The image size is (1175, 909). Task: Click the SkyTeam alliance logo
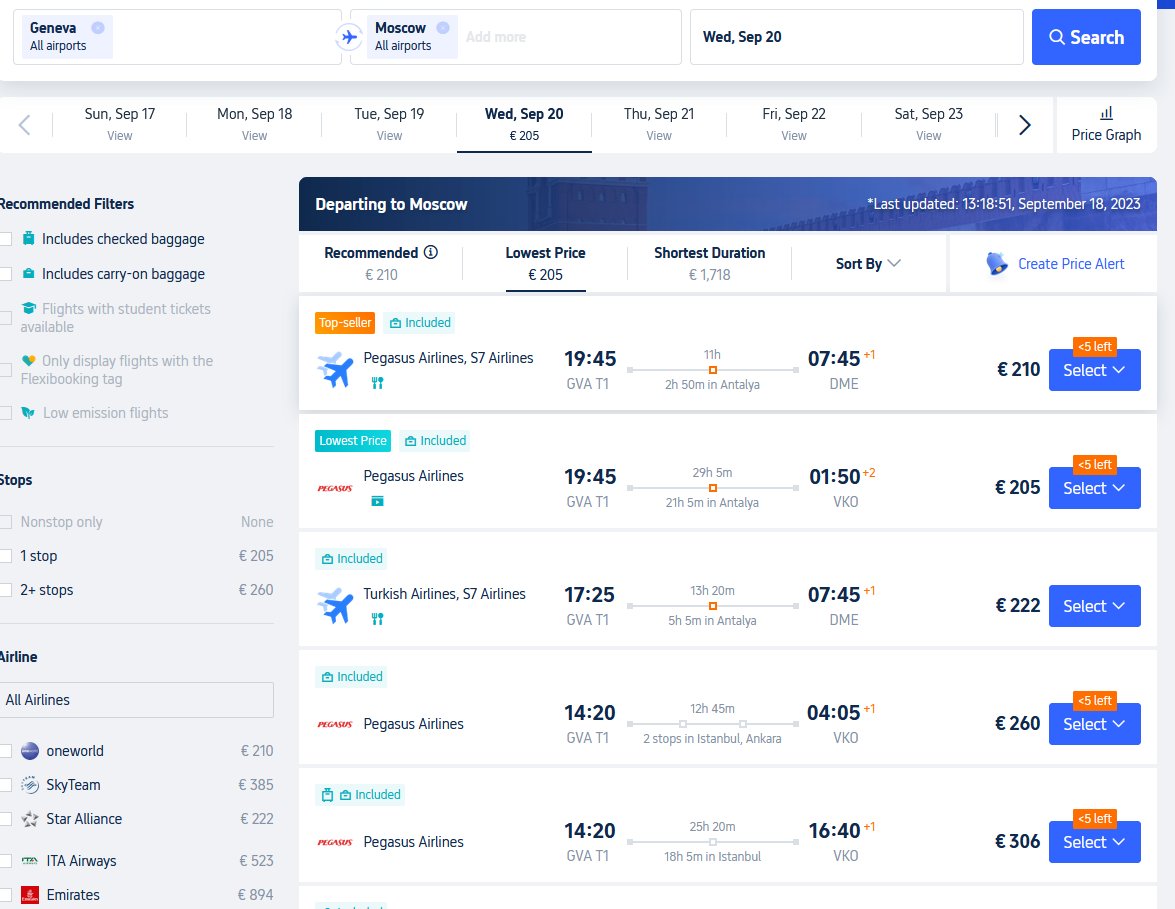coord(30,785)
